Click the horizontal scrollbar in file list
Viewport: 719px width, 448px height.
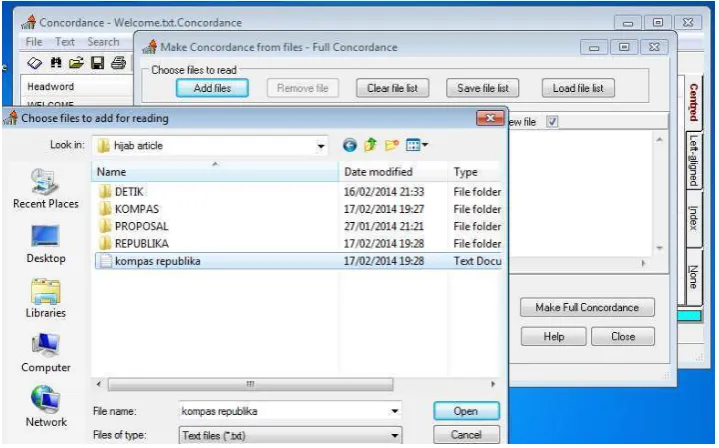[x=250, y=384]
